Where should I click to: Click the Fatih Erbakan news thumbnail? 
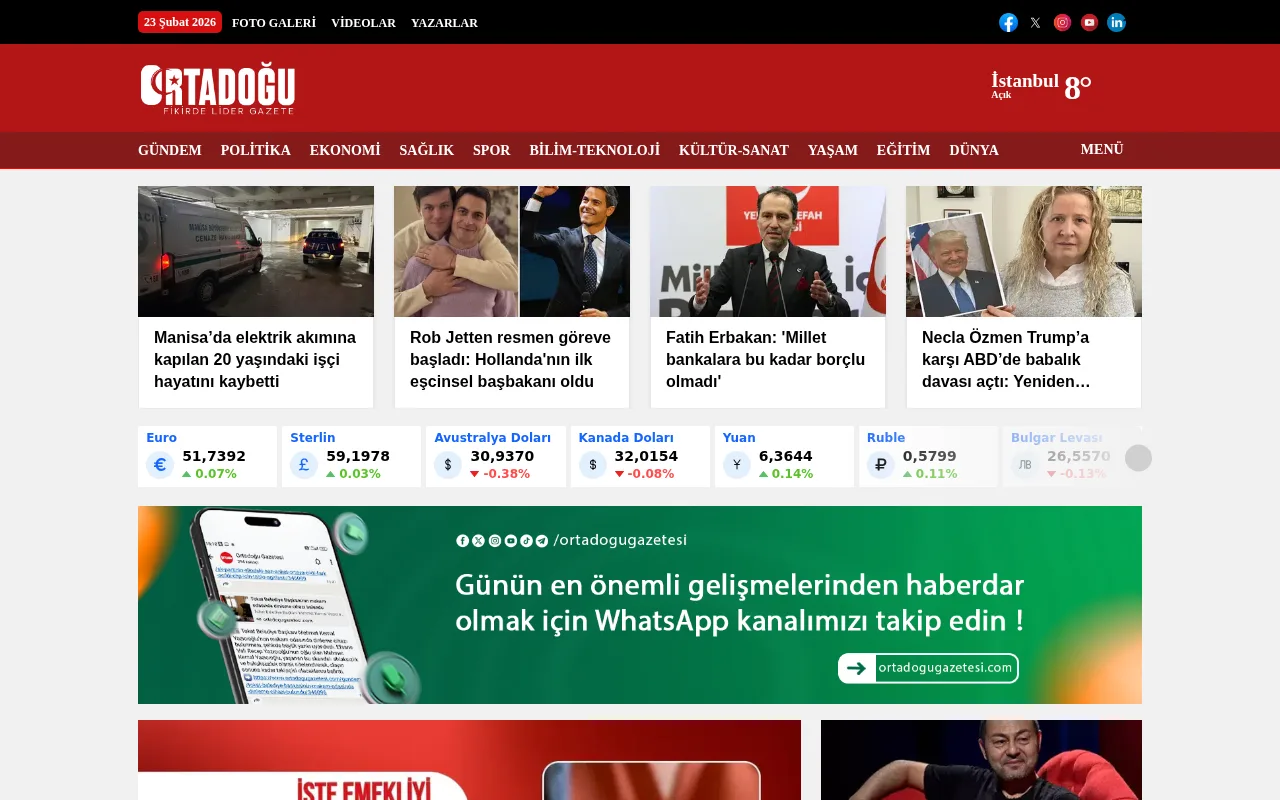(767, 251)
